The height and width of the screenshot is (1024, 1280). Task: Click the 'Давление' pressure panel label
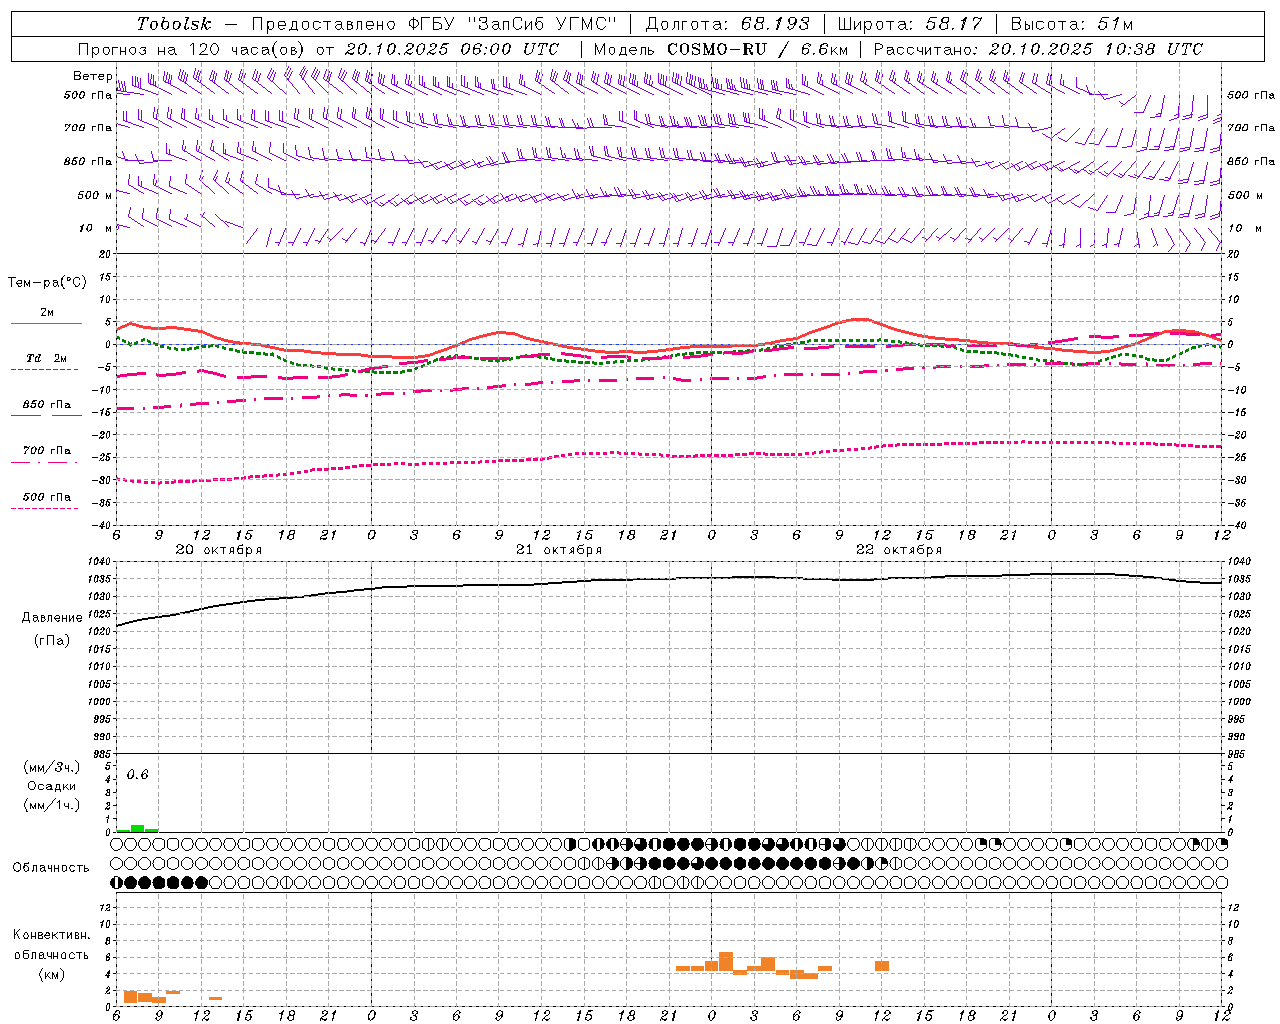52,618
